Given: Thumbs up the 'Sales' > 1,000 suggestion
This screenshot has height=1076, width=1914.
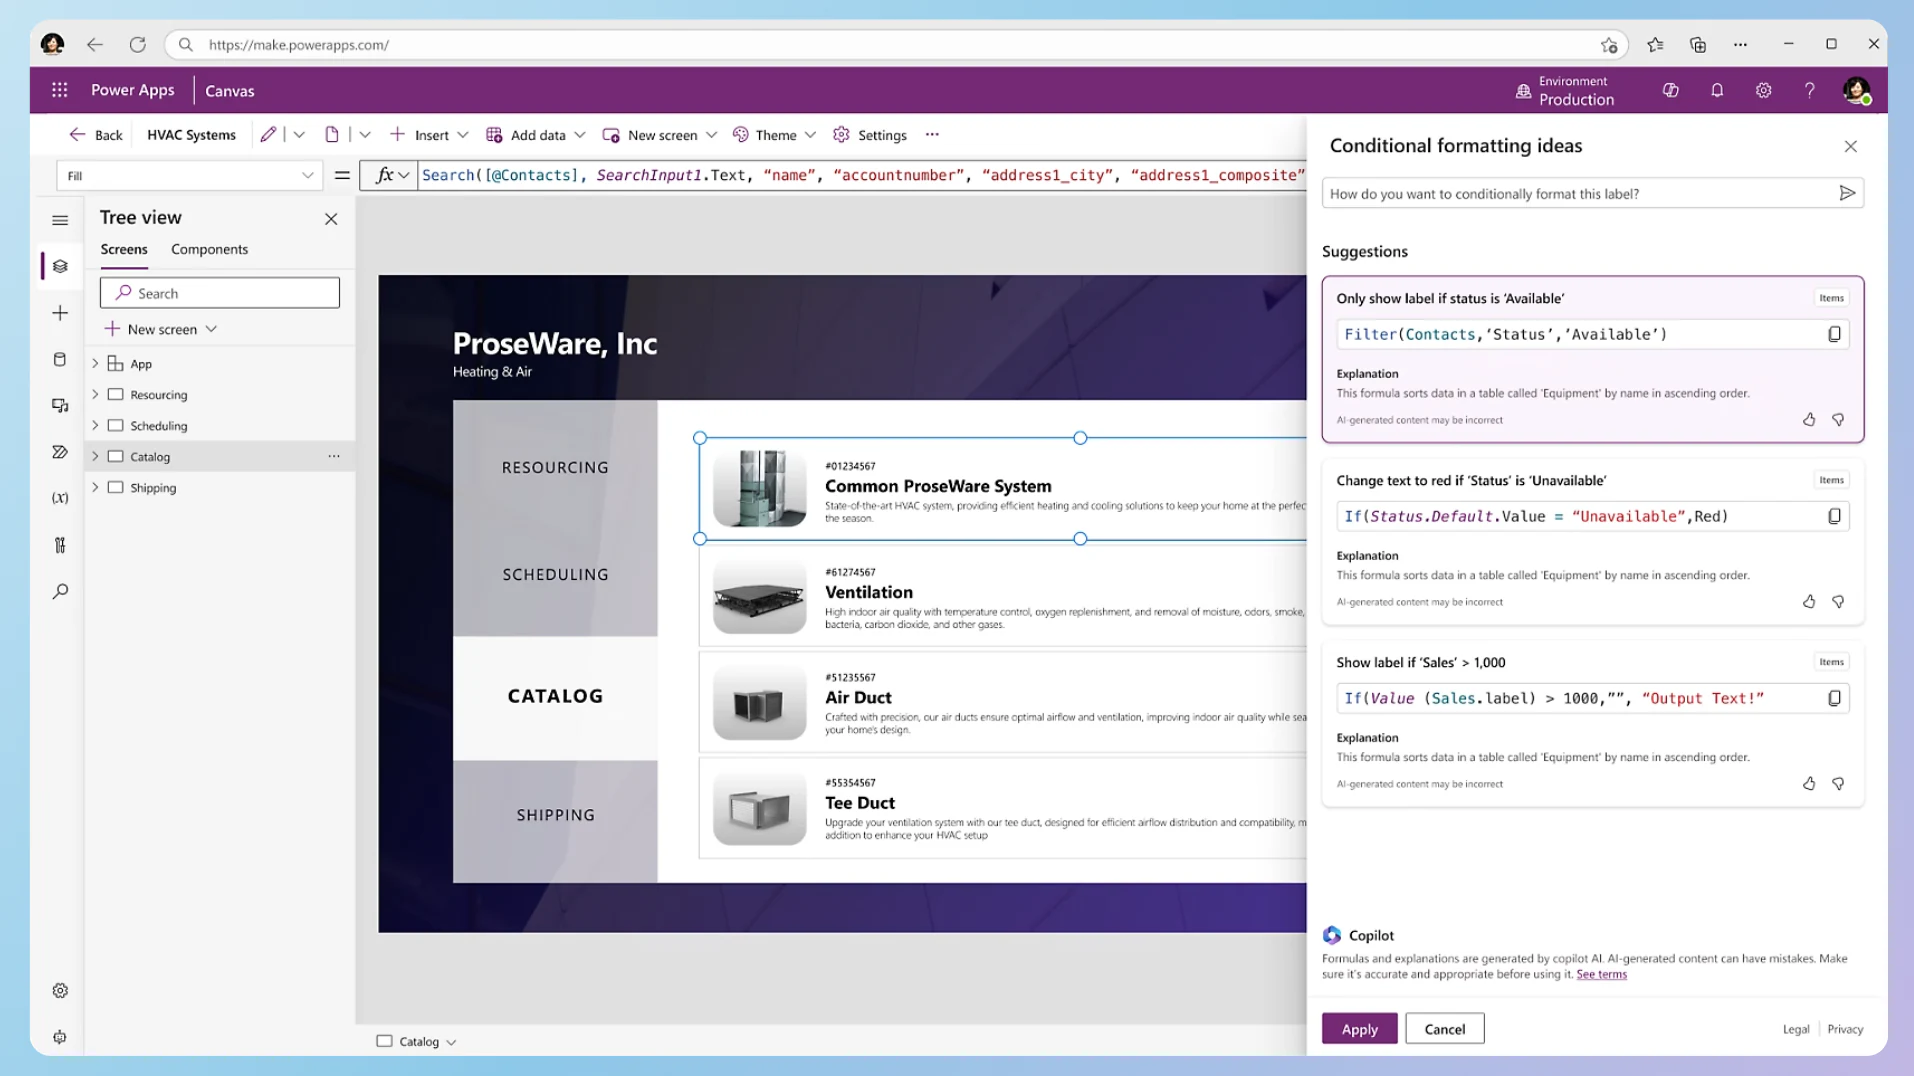Looking at the screenshot, I should coord(1809,784).
